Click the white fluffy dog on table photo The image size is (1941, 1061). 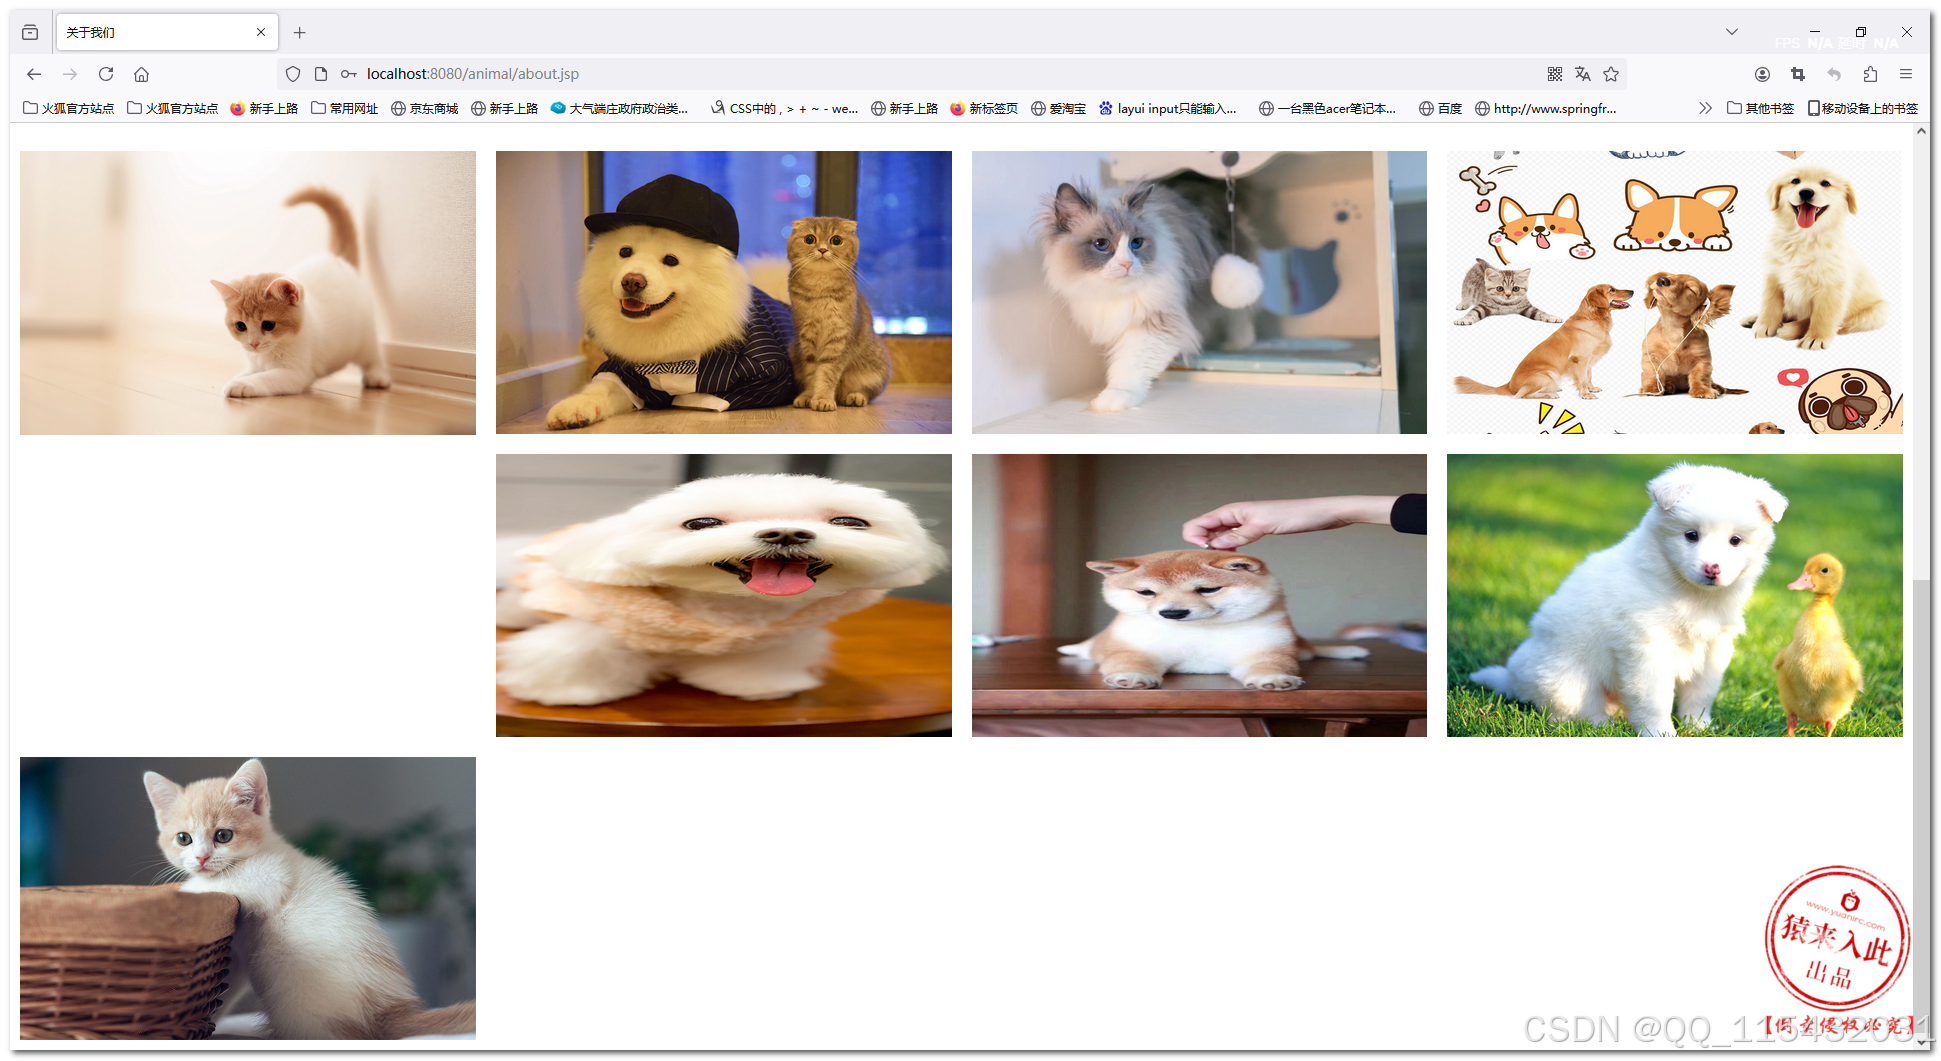[724, 595]
